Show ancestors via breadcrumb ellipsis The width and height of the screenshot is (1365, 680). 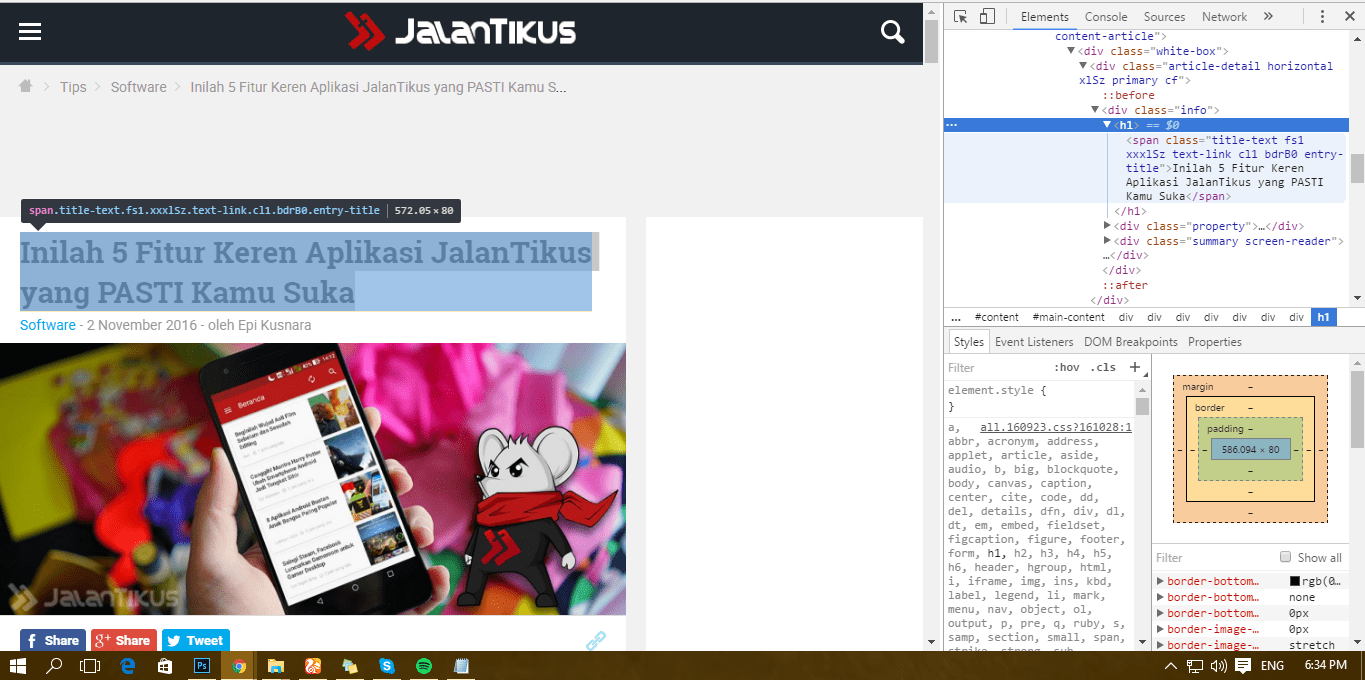tap(956, 317)
